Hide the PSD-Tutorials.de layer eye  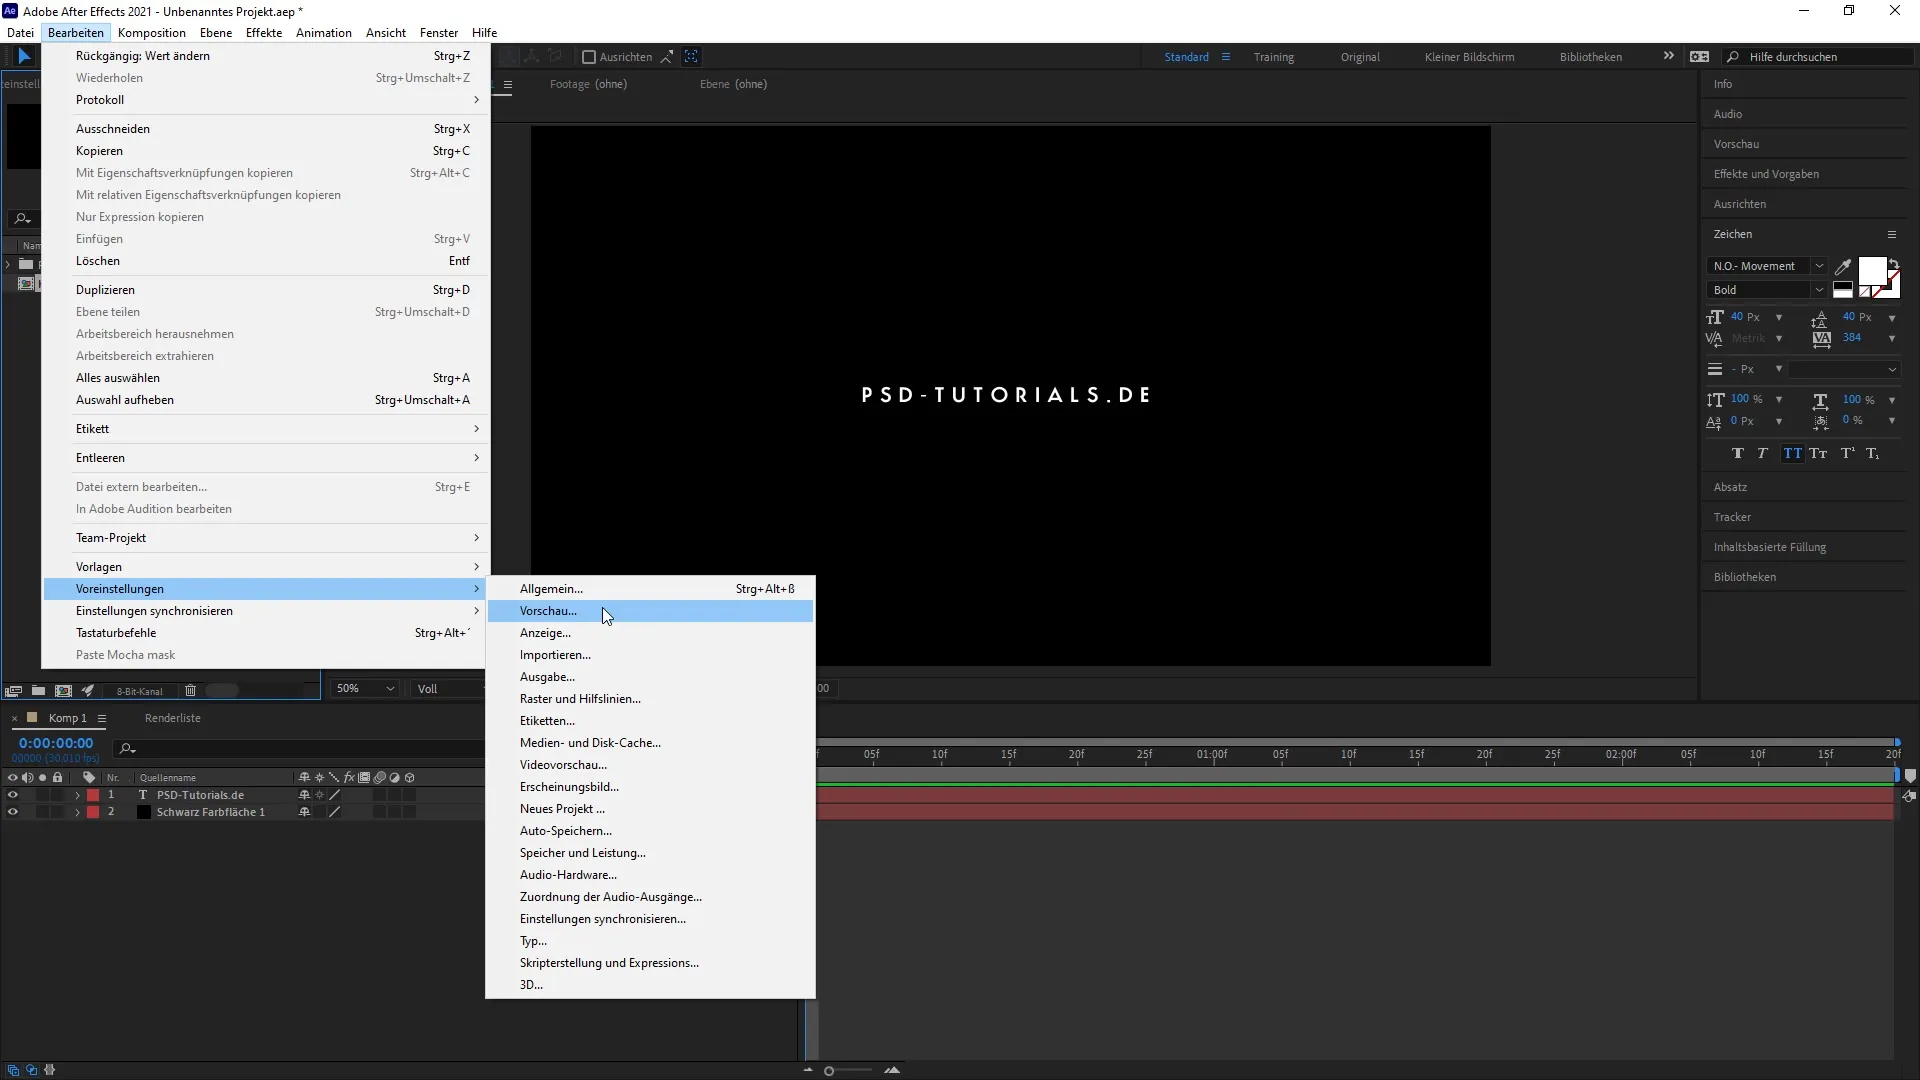coord(12,795)
